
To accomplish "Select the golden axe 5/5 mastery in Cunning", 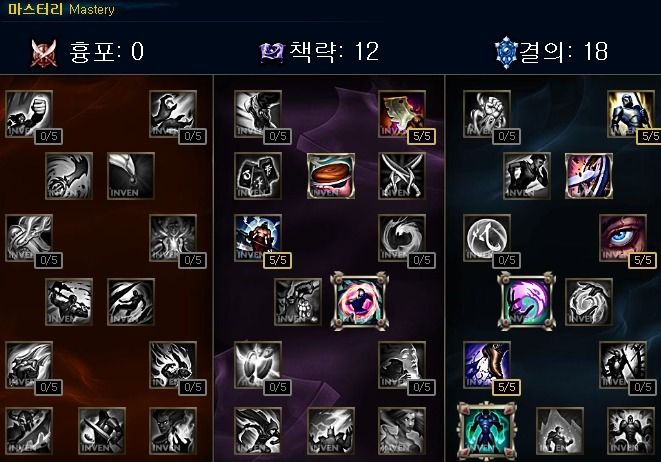I will point(402,114).
